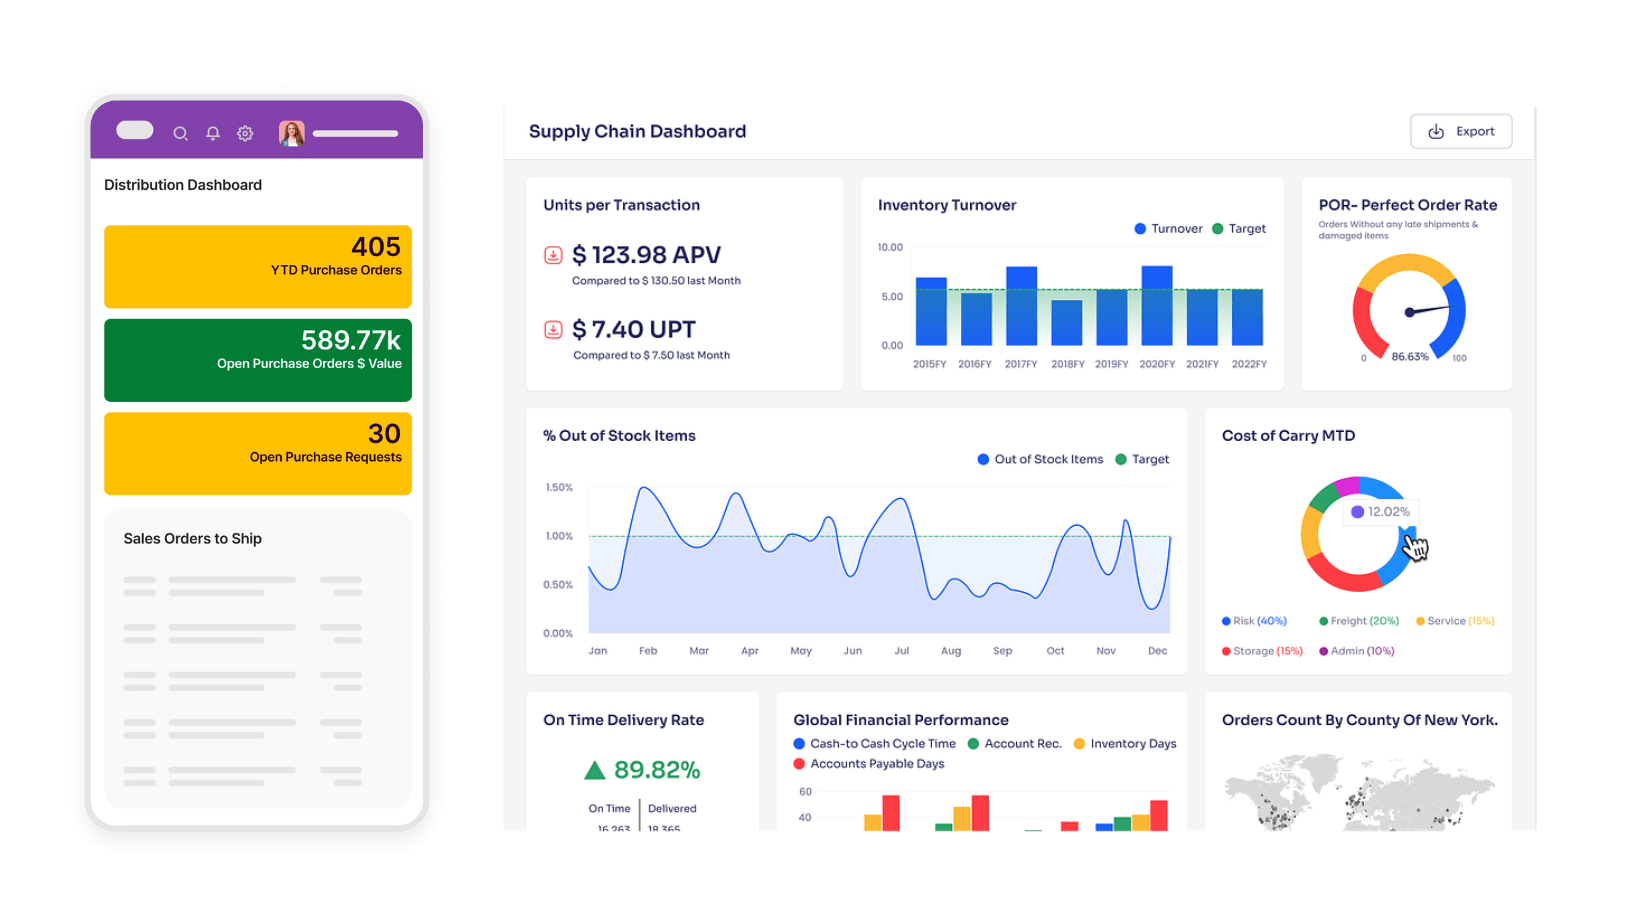Image resolution: width=1640 pixels, height=924 pixels.
Task: Toggle the white pill switch in mobile header
Action: tap(135, 130)
